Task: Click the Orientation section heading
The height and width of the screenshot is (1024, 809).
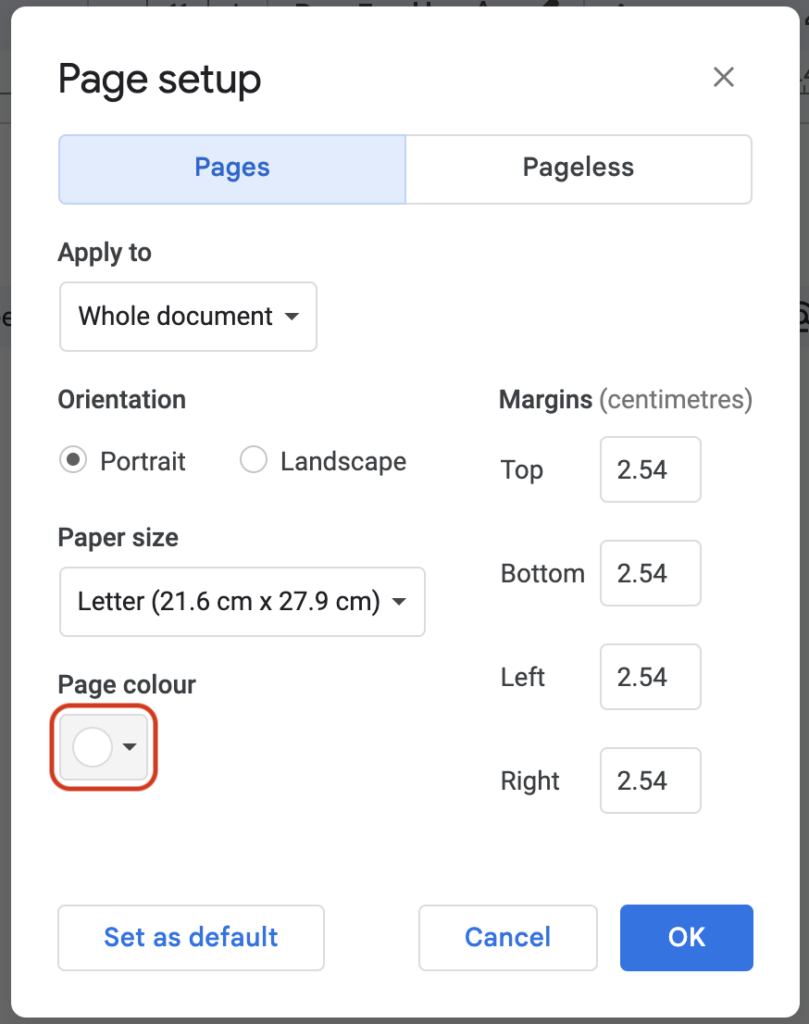Action: (x=121, y=399)
